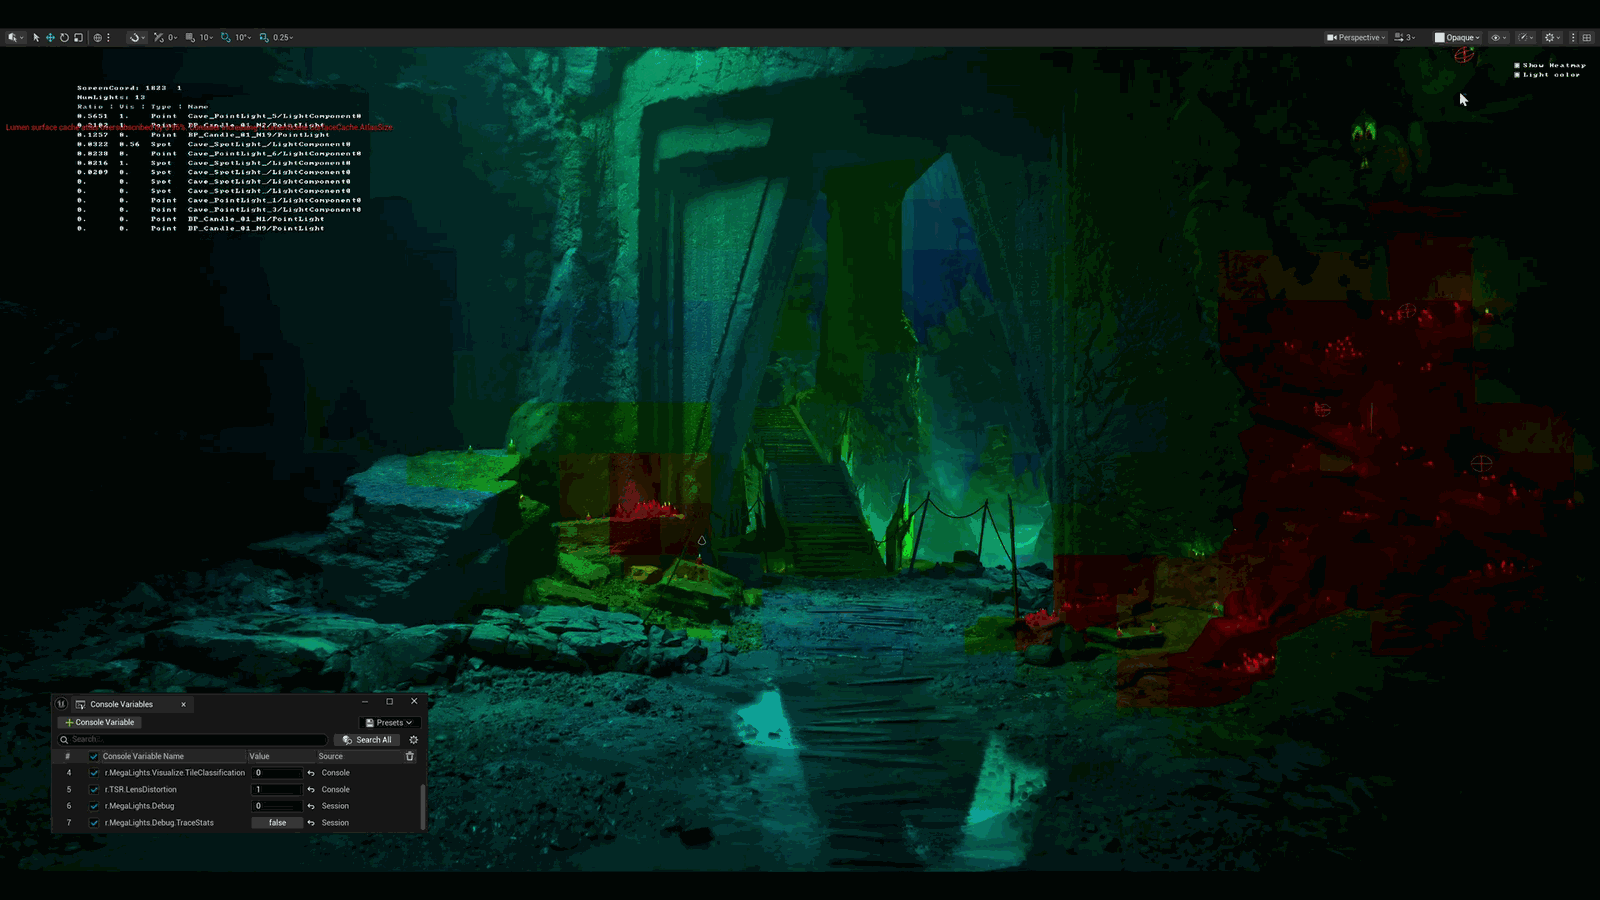Open the Opaque view mode dropdown

tap(1458, 37)
